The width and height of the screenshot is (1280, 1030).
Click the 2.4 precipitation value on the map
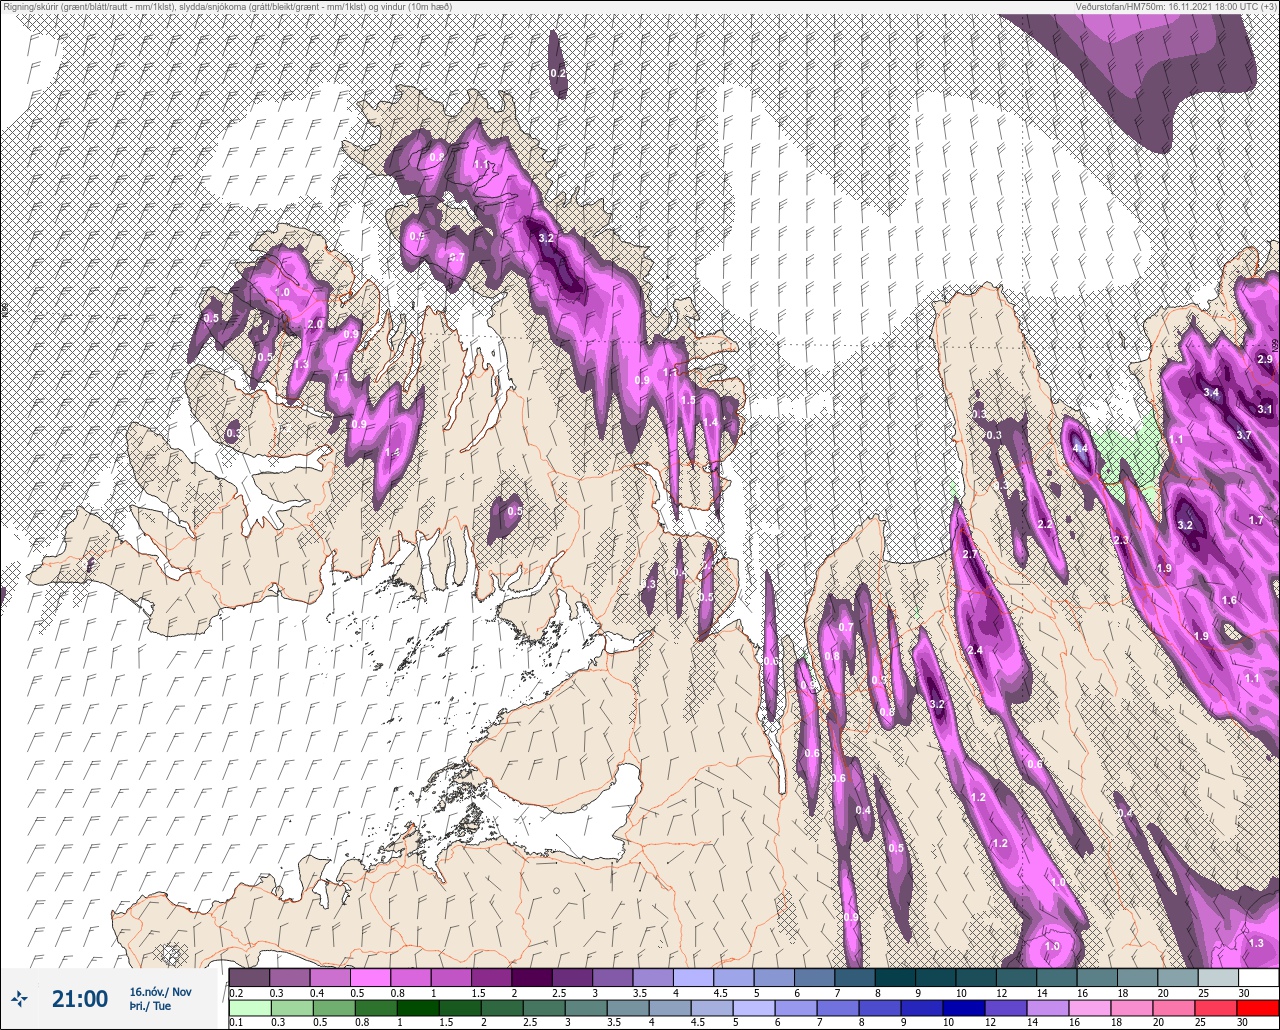[x=976, y=651]
